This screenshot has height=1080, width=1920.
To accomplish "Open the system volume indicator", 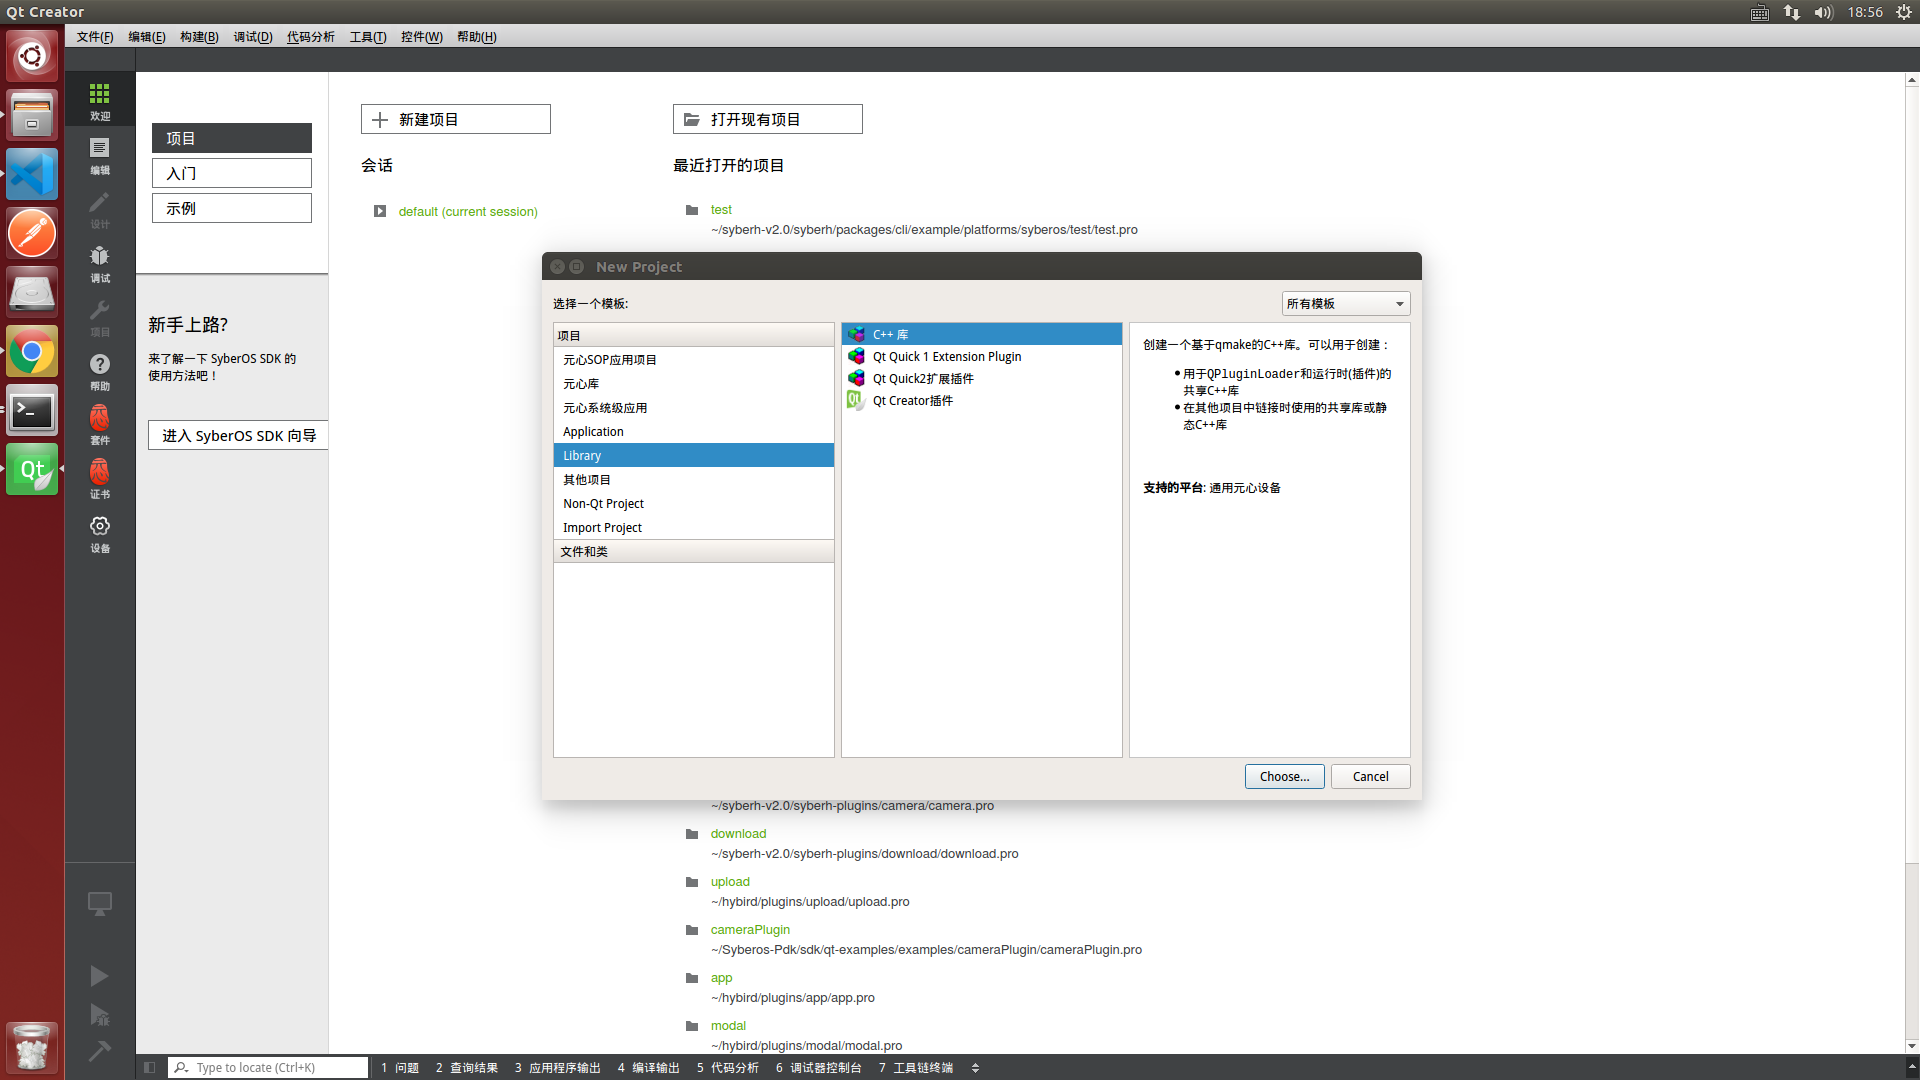I will point(1824,12).
